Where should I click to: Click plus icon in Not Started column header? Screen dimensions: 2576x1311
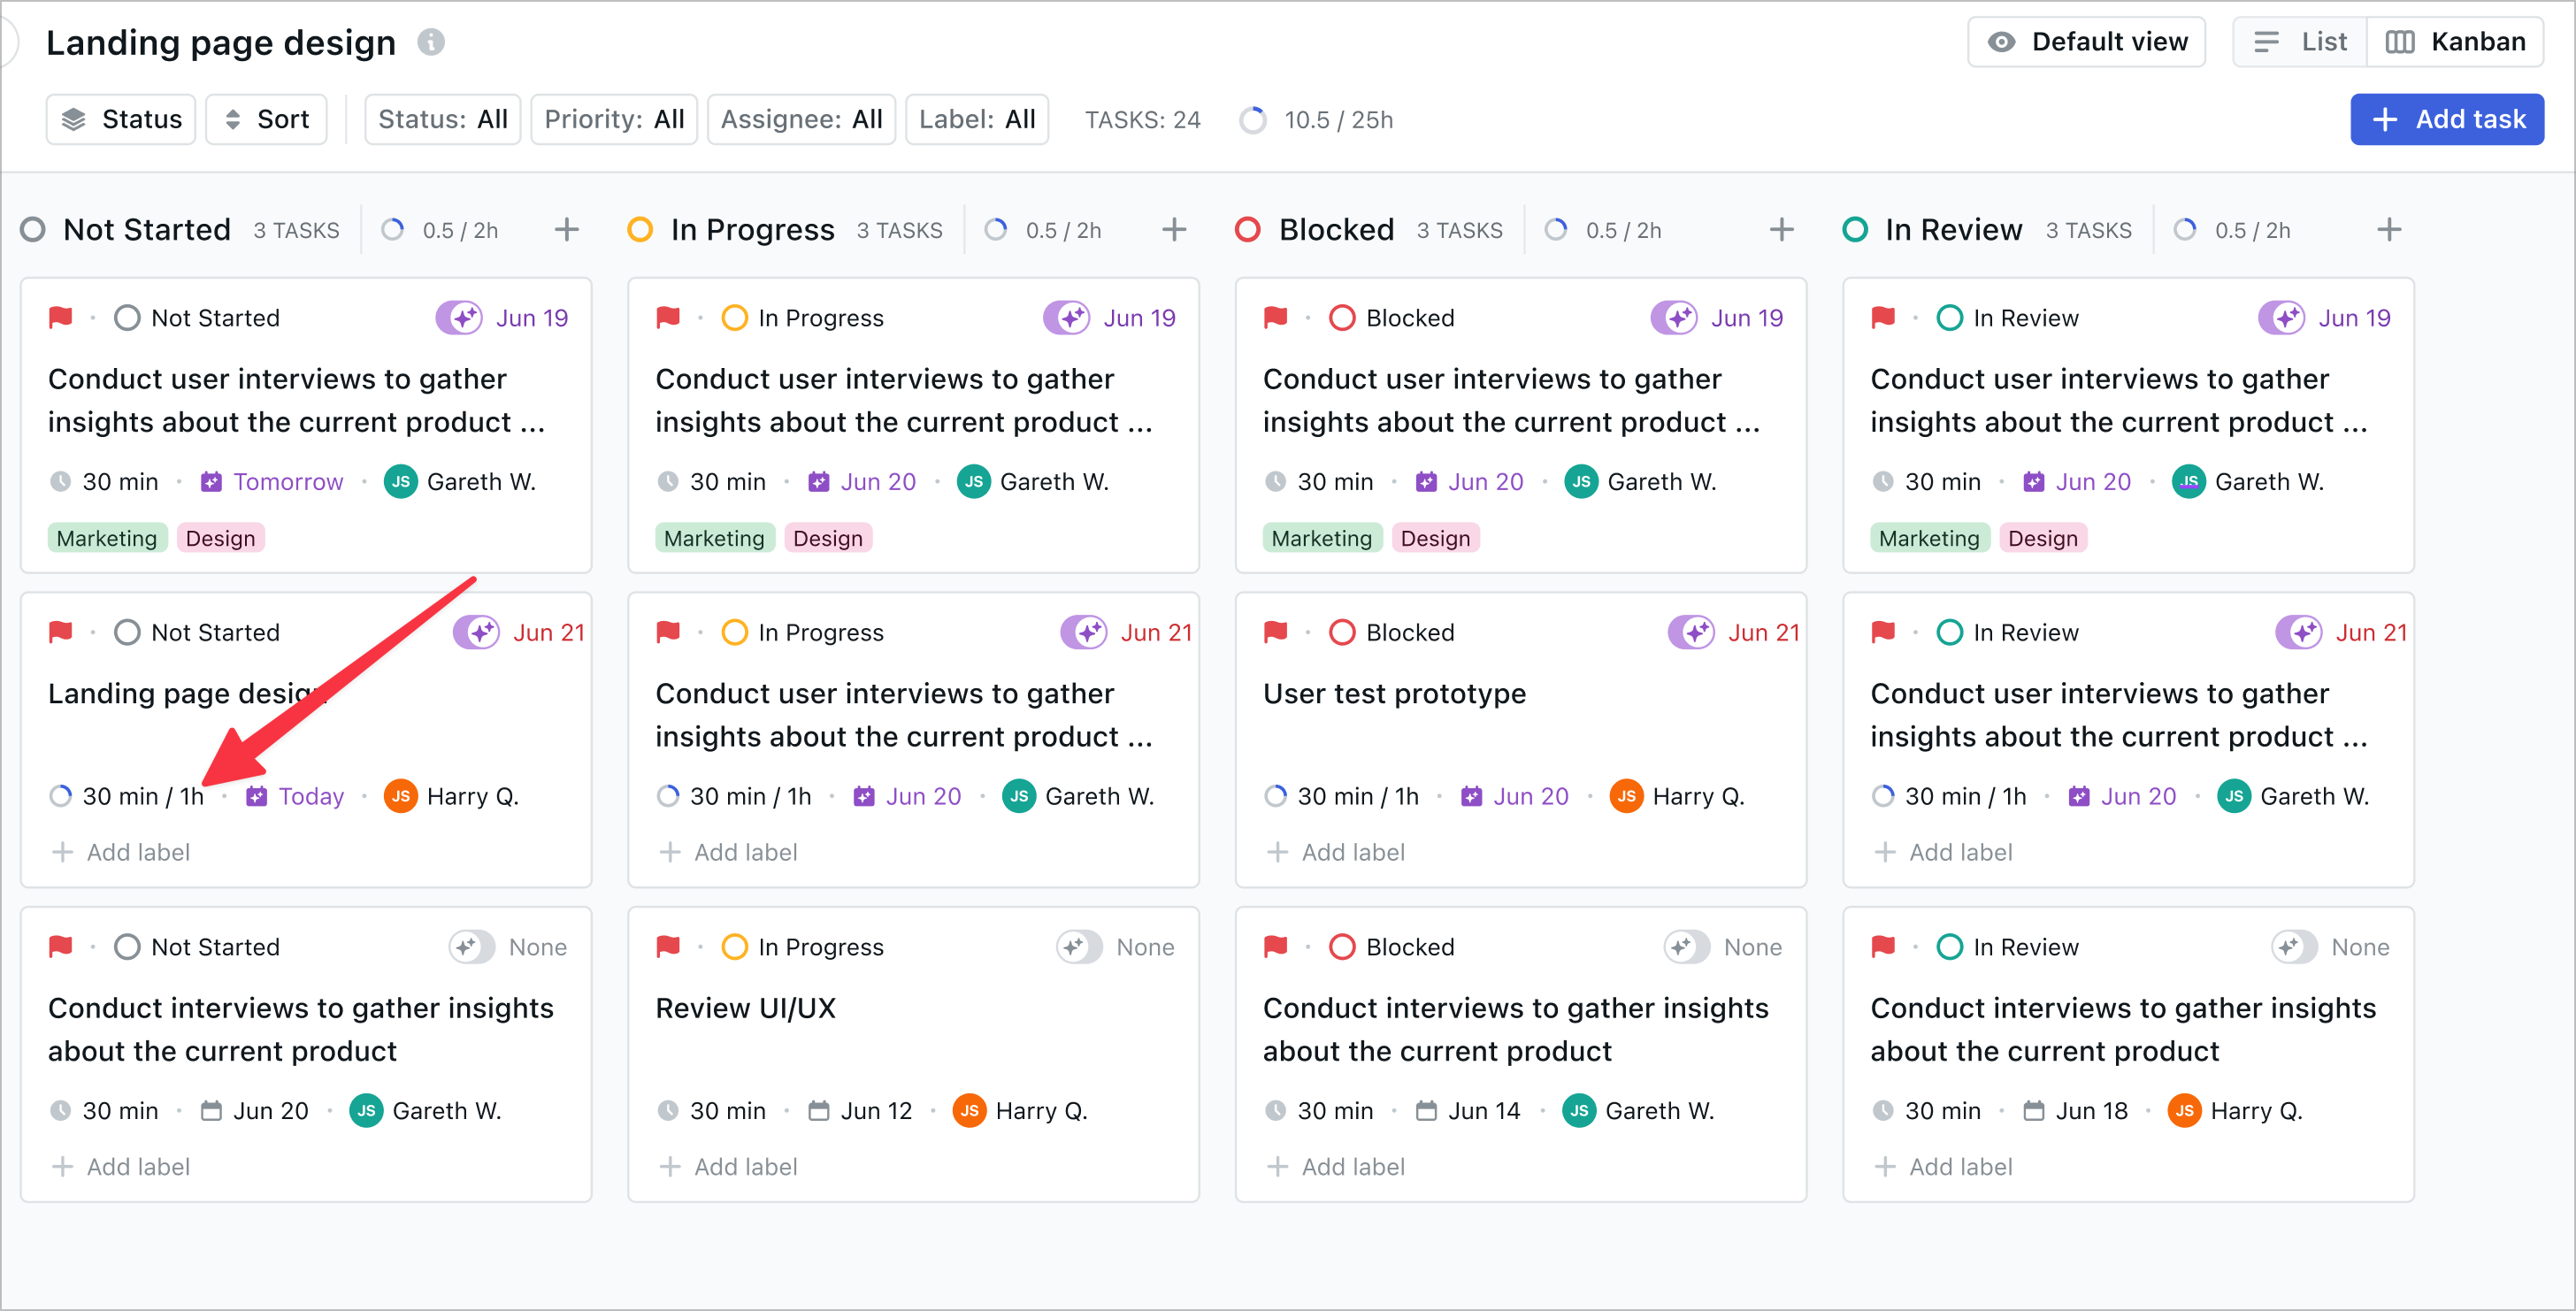pos(567,230)
